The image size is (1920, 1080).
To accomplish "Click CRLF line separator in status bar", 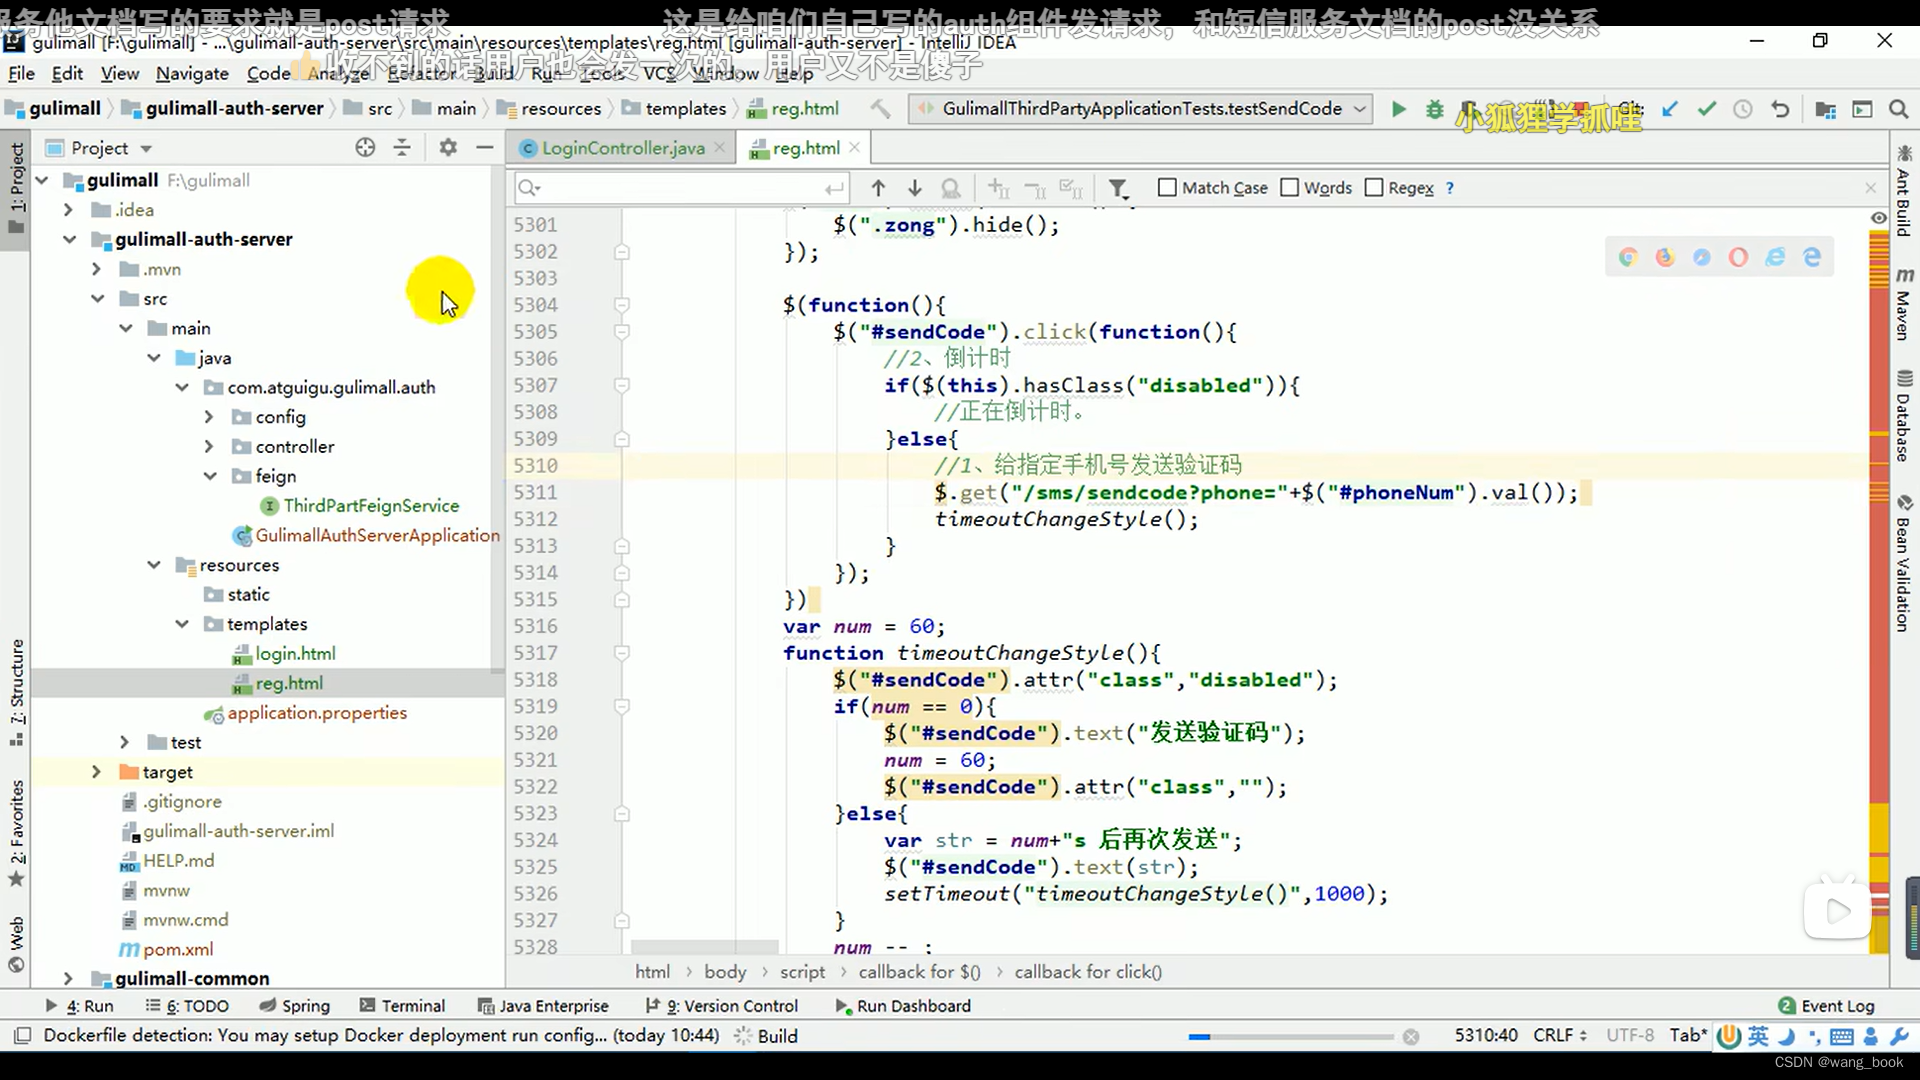I will (x=1560, y=1036).
